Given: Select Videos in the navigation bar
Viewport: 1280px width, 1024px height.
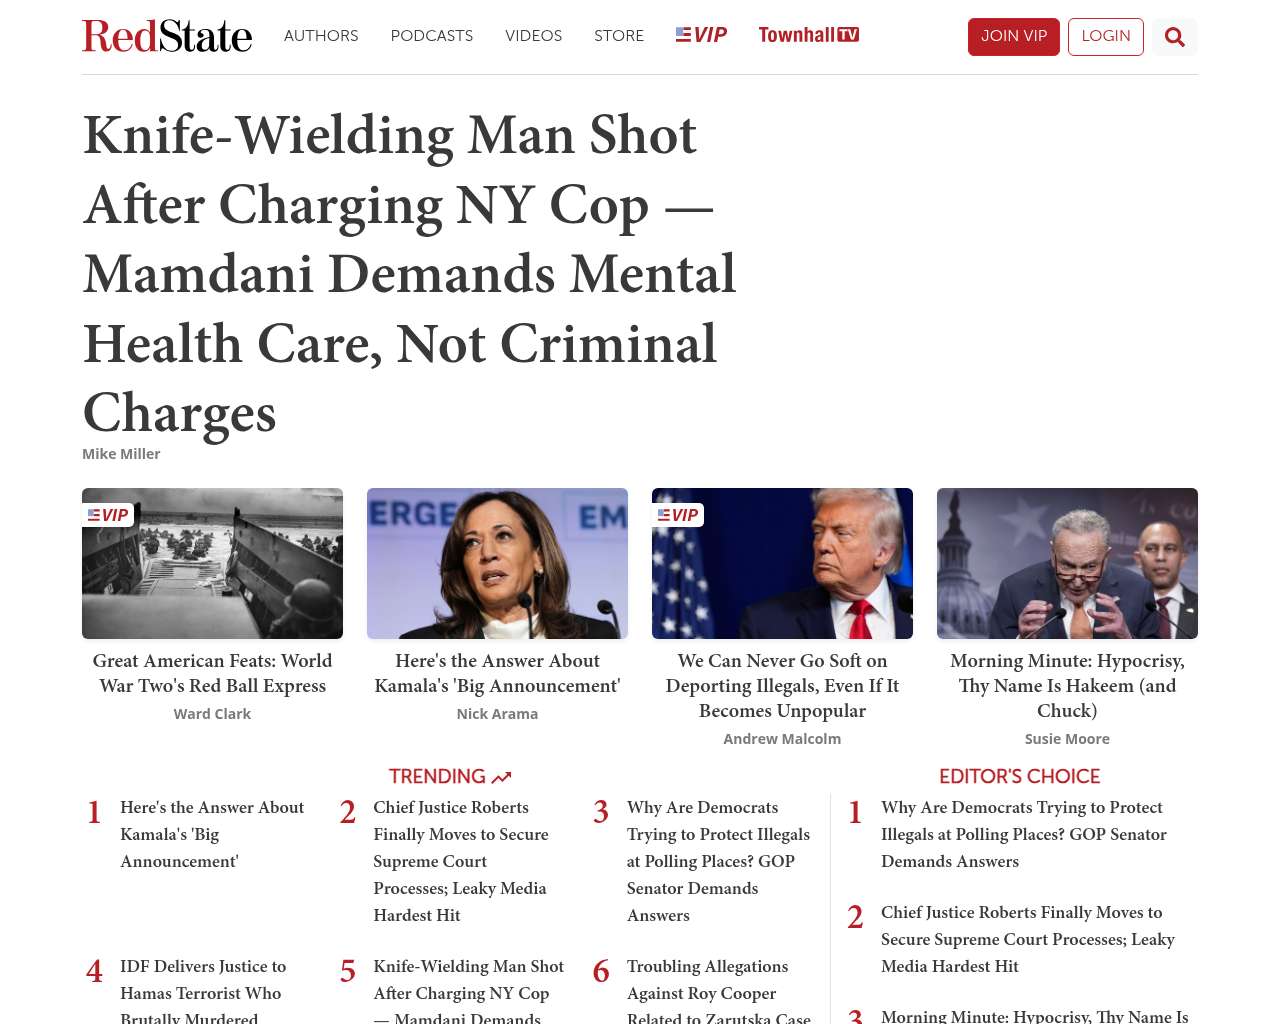Looking at the screenshot, I should 533,36.
